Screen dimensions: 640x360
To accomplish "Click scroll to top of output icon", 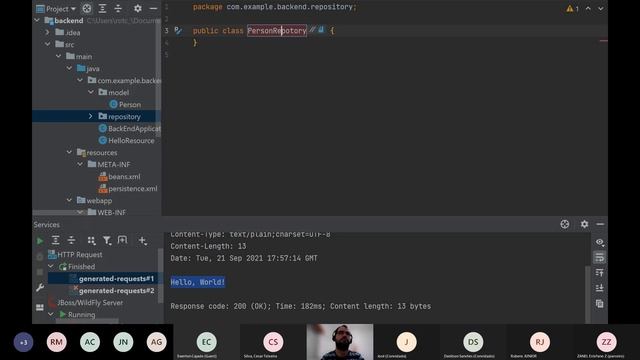I will (x=600, y=273).
